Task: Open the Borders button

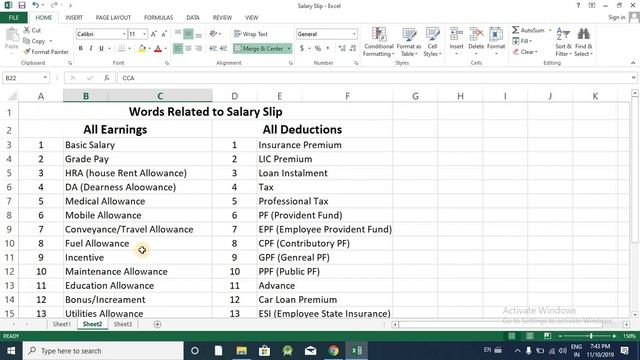Action: (121, 49)
